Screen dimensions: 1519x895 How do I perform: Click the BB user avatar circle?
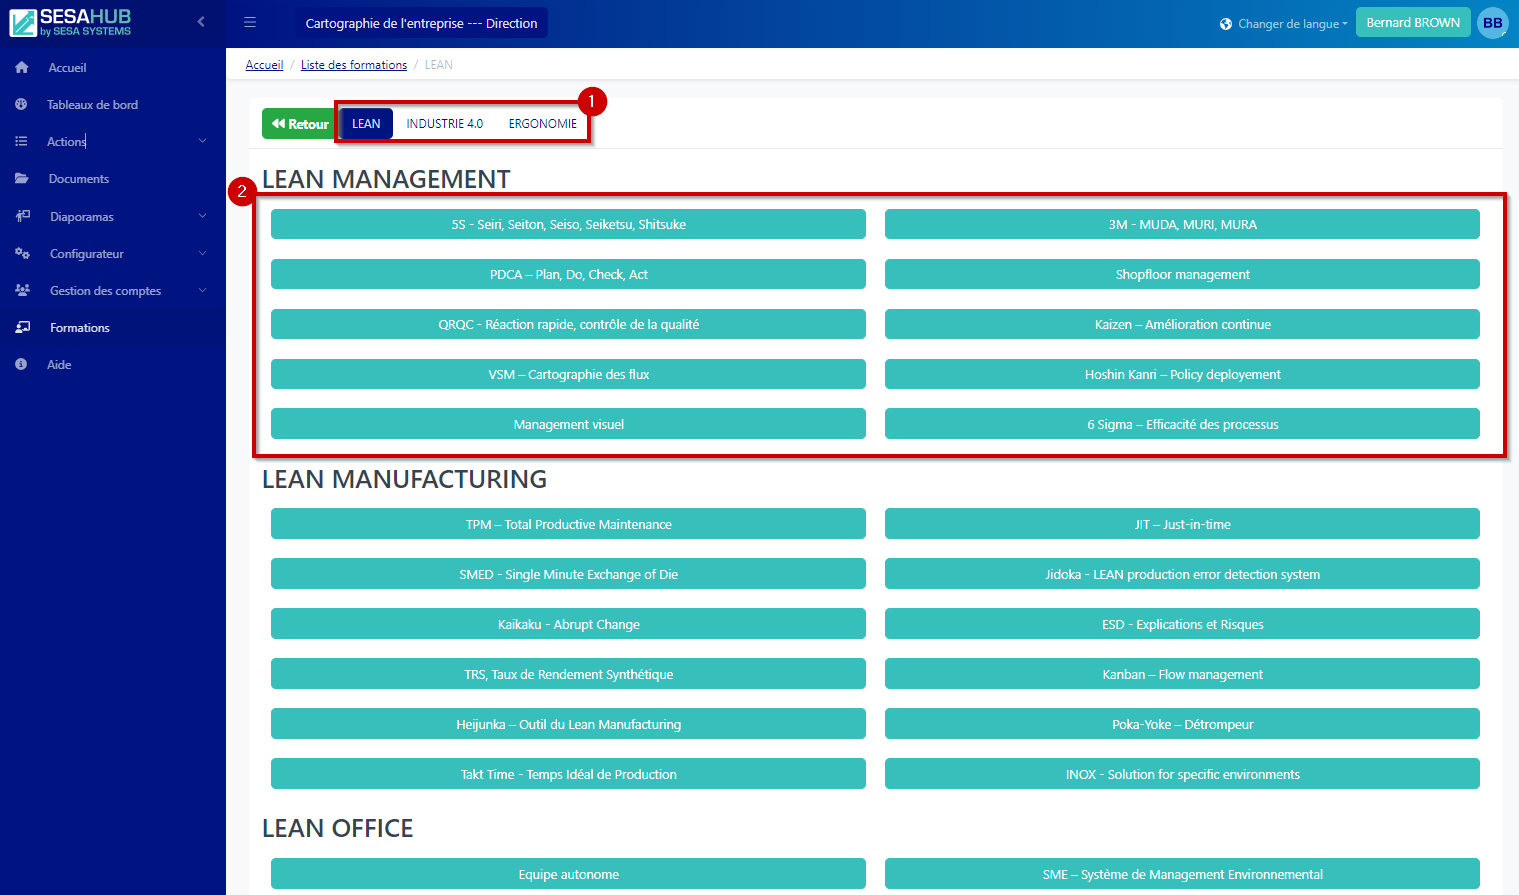(x=1492, y=23)
